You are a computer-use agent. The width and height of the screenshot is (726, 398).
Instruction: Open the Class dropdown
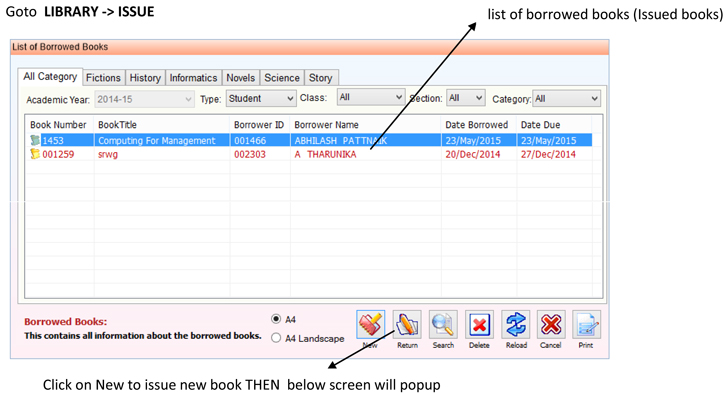point(371,97)
